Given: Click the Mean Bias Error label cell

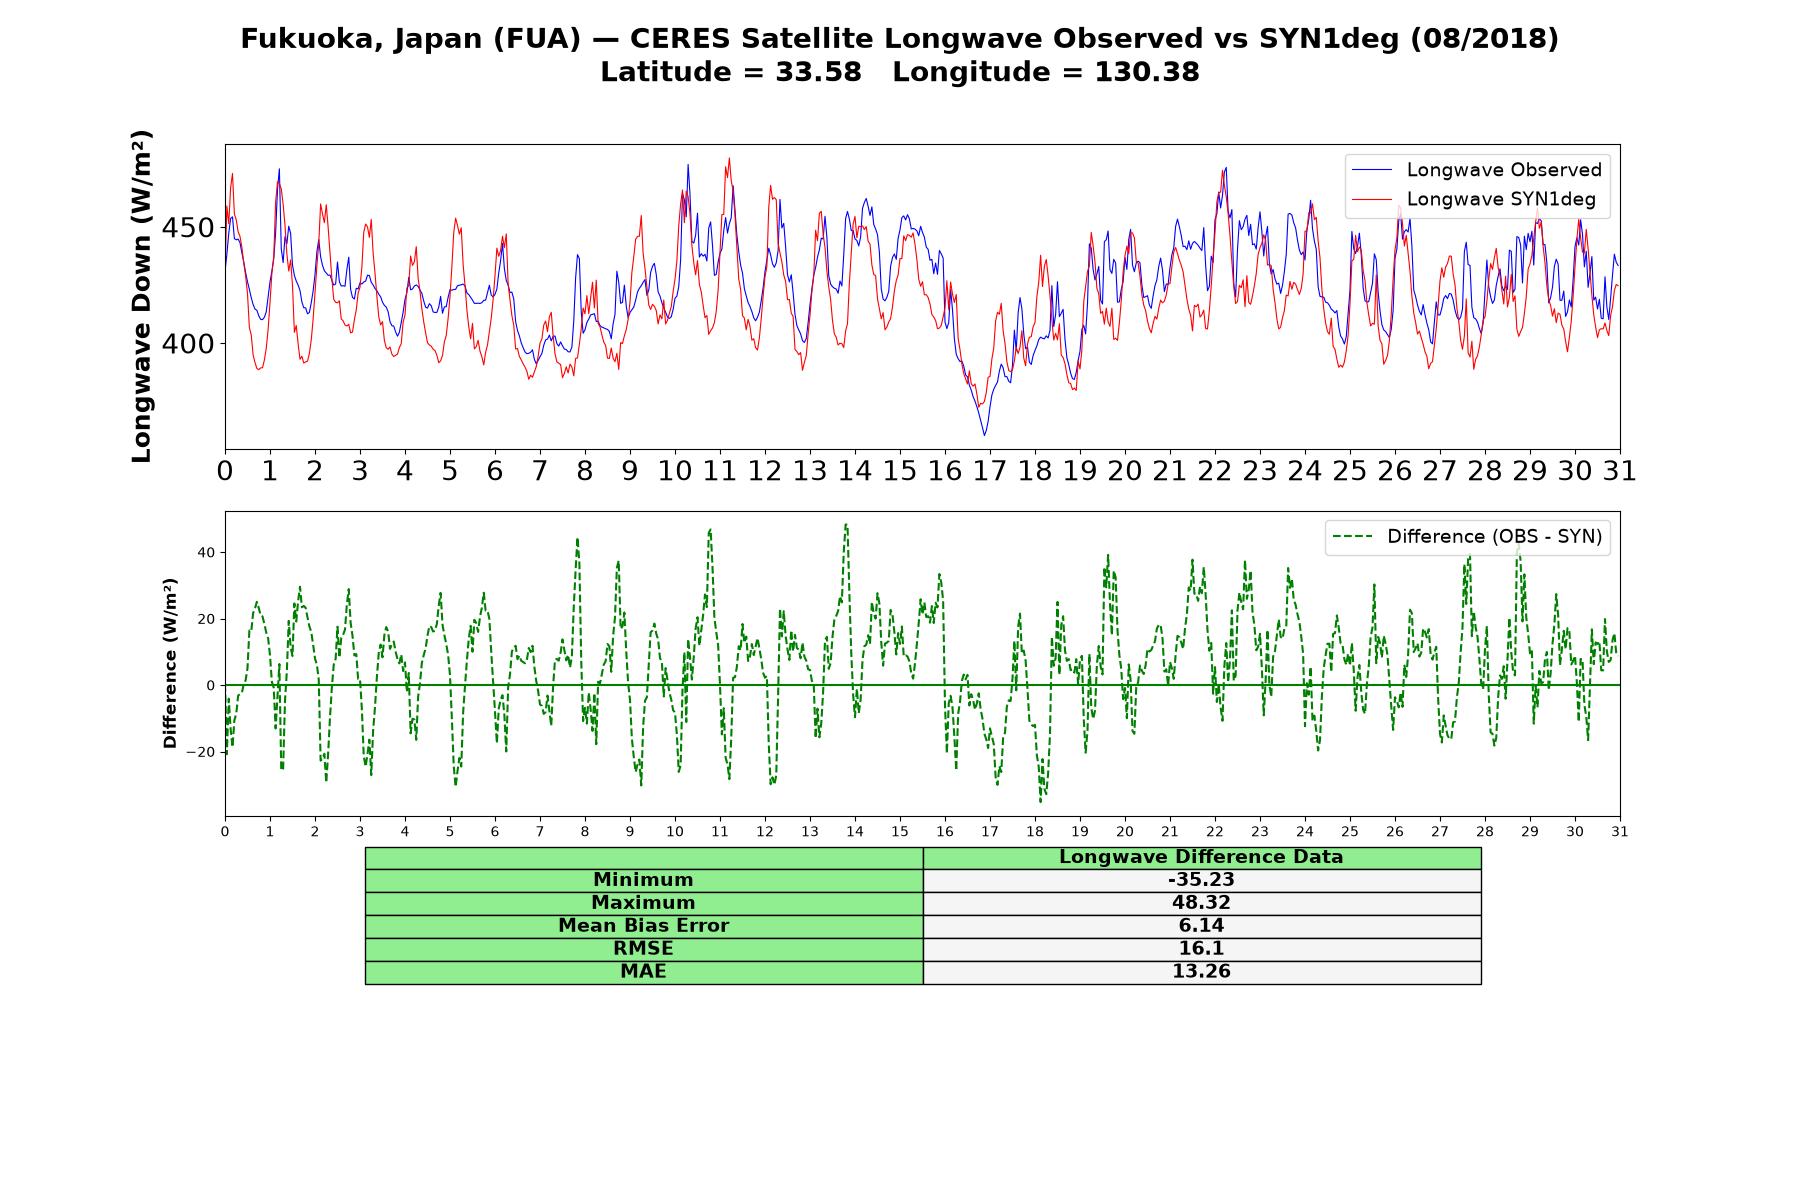Looking at the screenshot, I should tap(644, 926).
